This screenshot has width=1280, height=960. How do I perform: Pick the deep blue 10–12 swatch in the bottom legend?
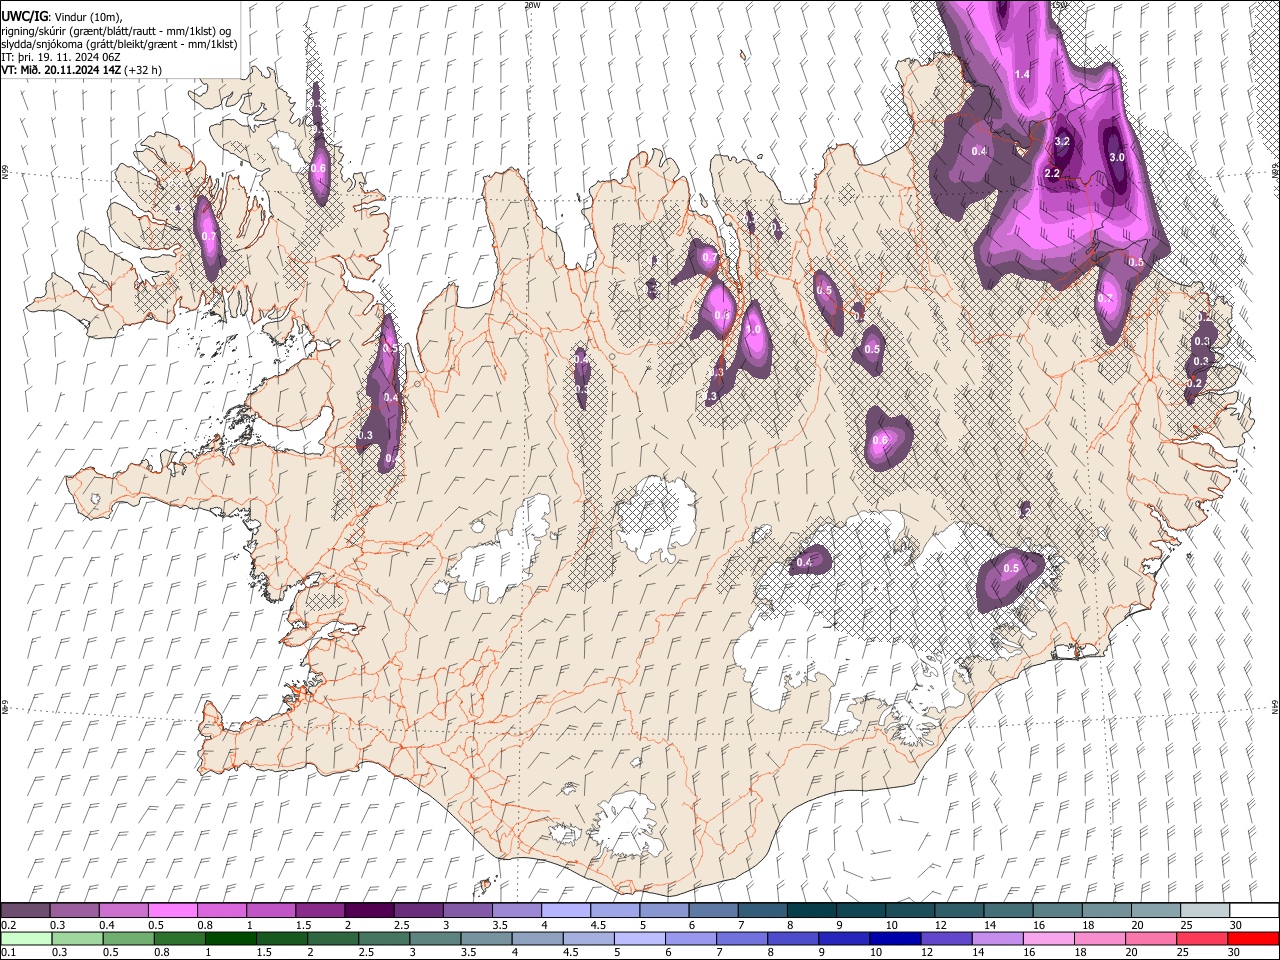[893, 939]
